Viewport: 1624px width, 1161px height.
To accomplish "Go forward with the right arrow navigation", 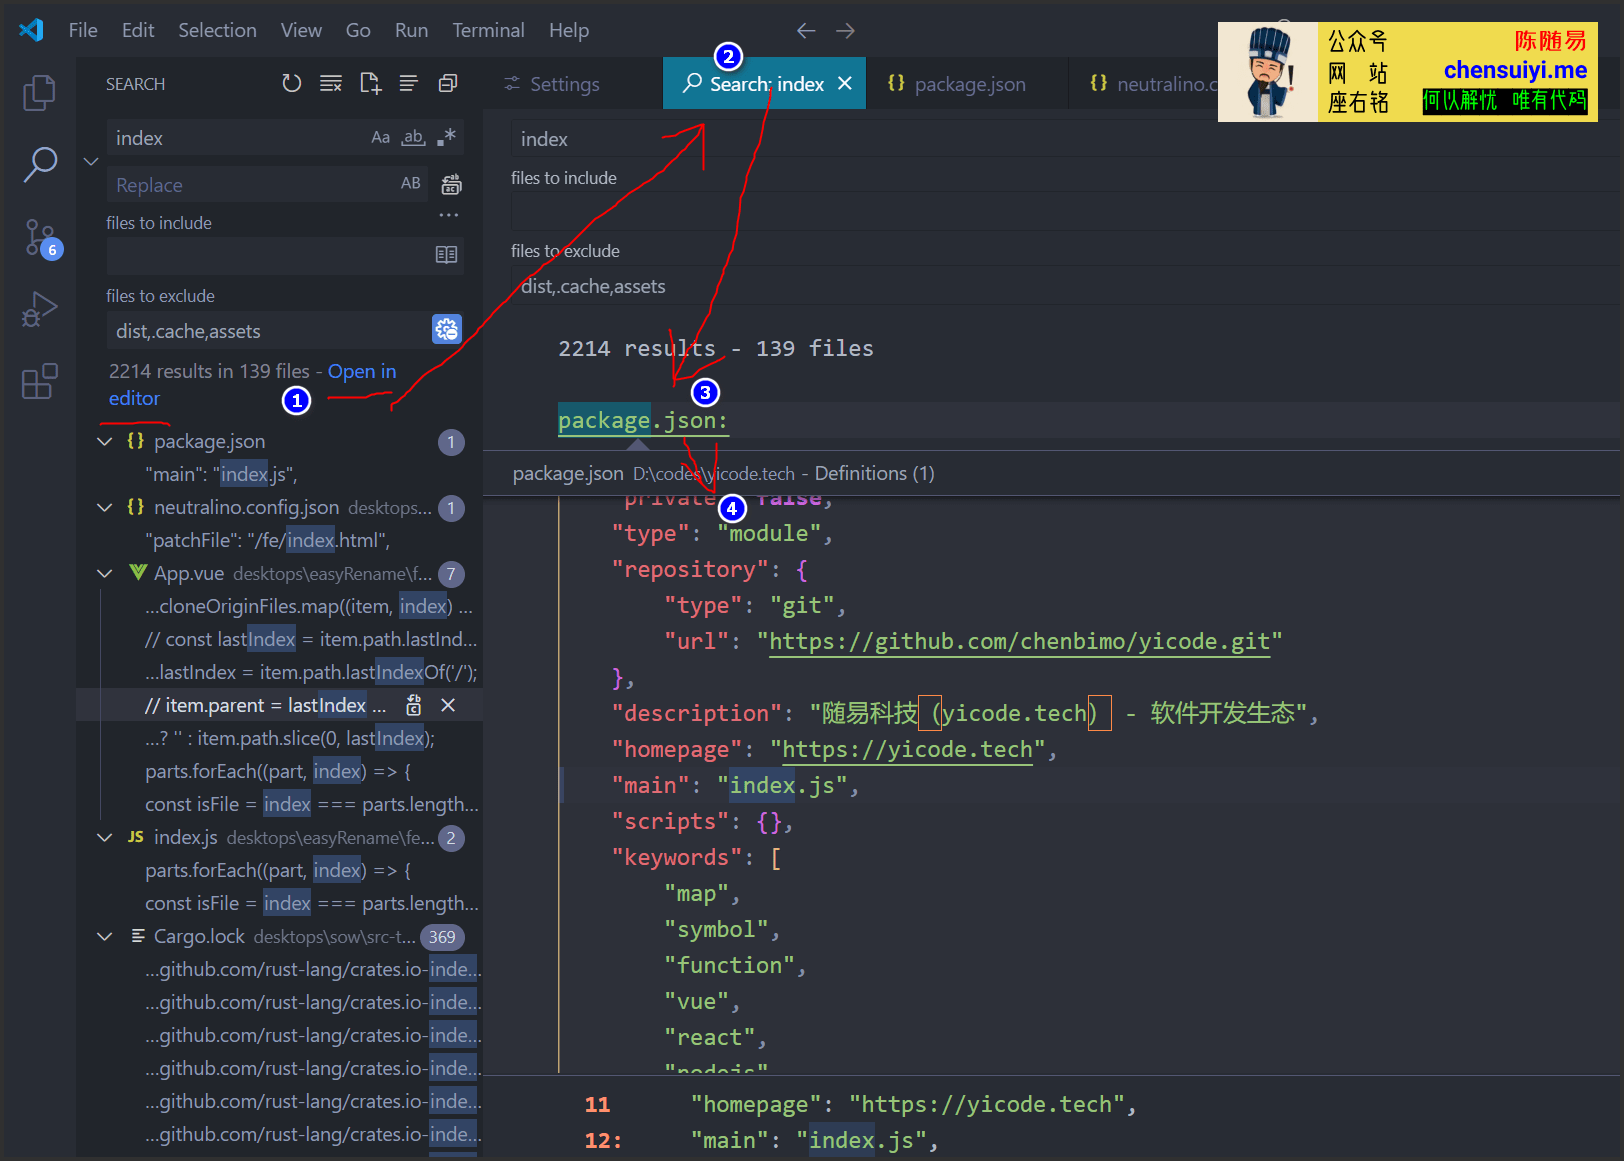I will pos(846,31).
